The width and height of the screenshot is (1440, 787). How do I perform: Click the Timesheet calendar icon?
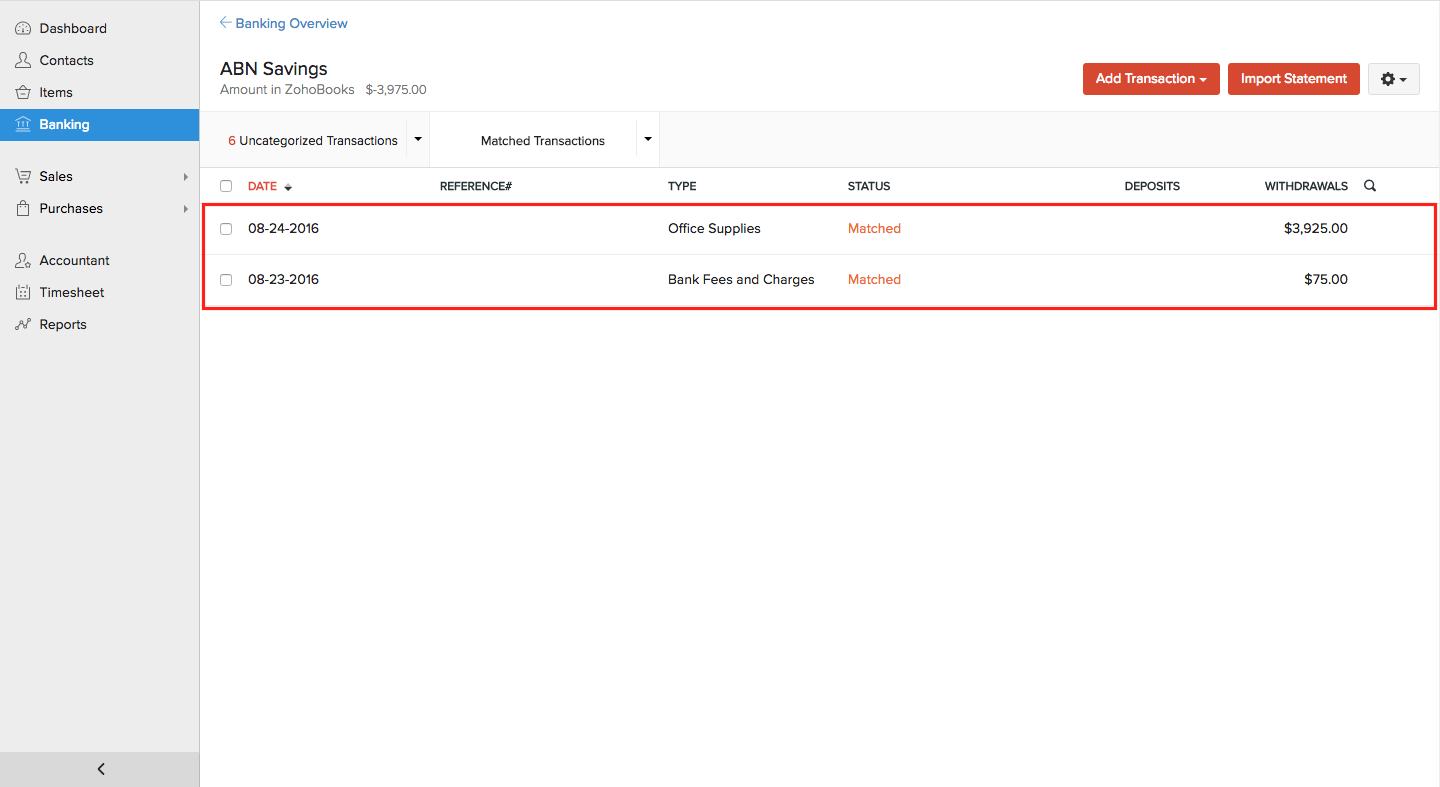(22, 292)
